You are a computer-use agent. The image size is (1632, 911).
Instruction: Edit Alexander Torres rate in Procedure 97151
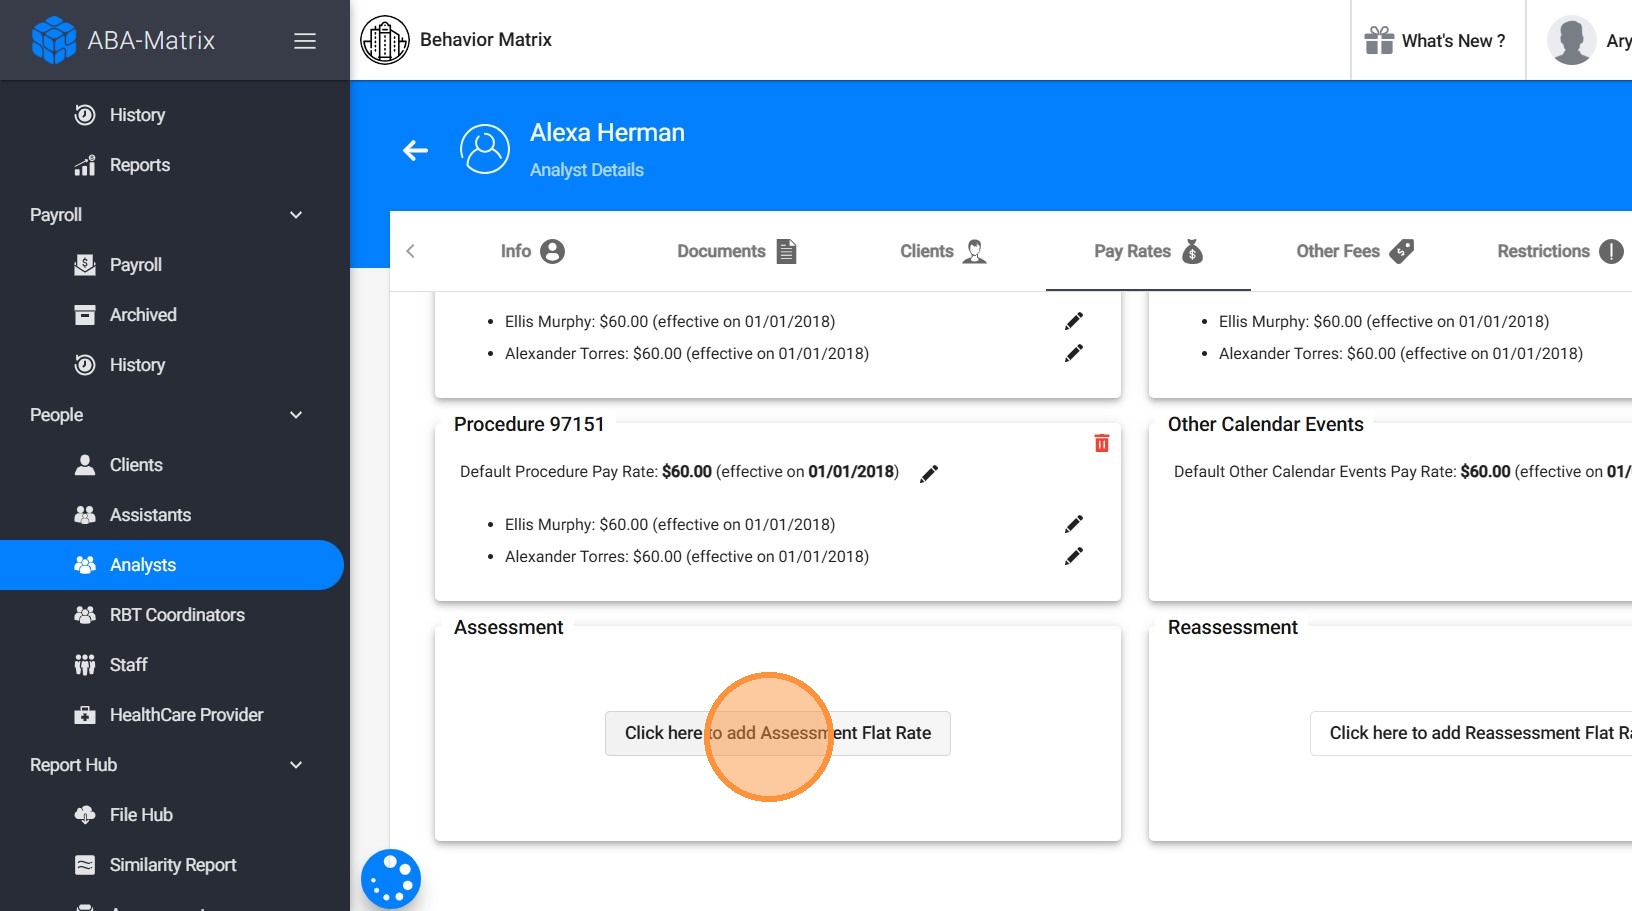point(1074,556)
